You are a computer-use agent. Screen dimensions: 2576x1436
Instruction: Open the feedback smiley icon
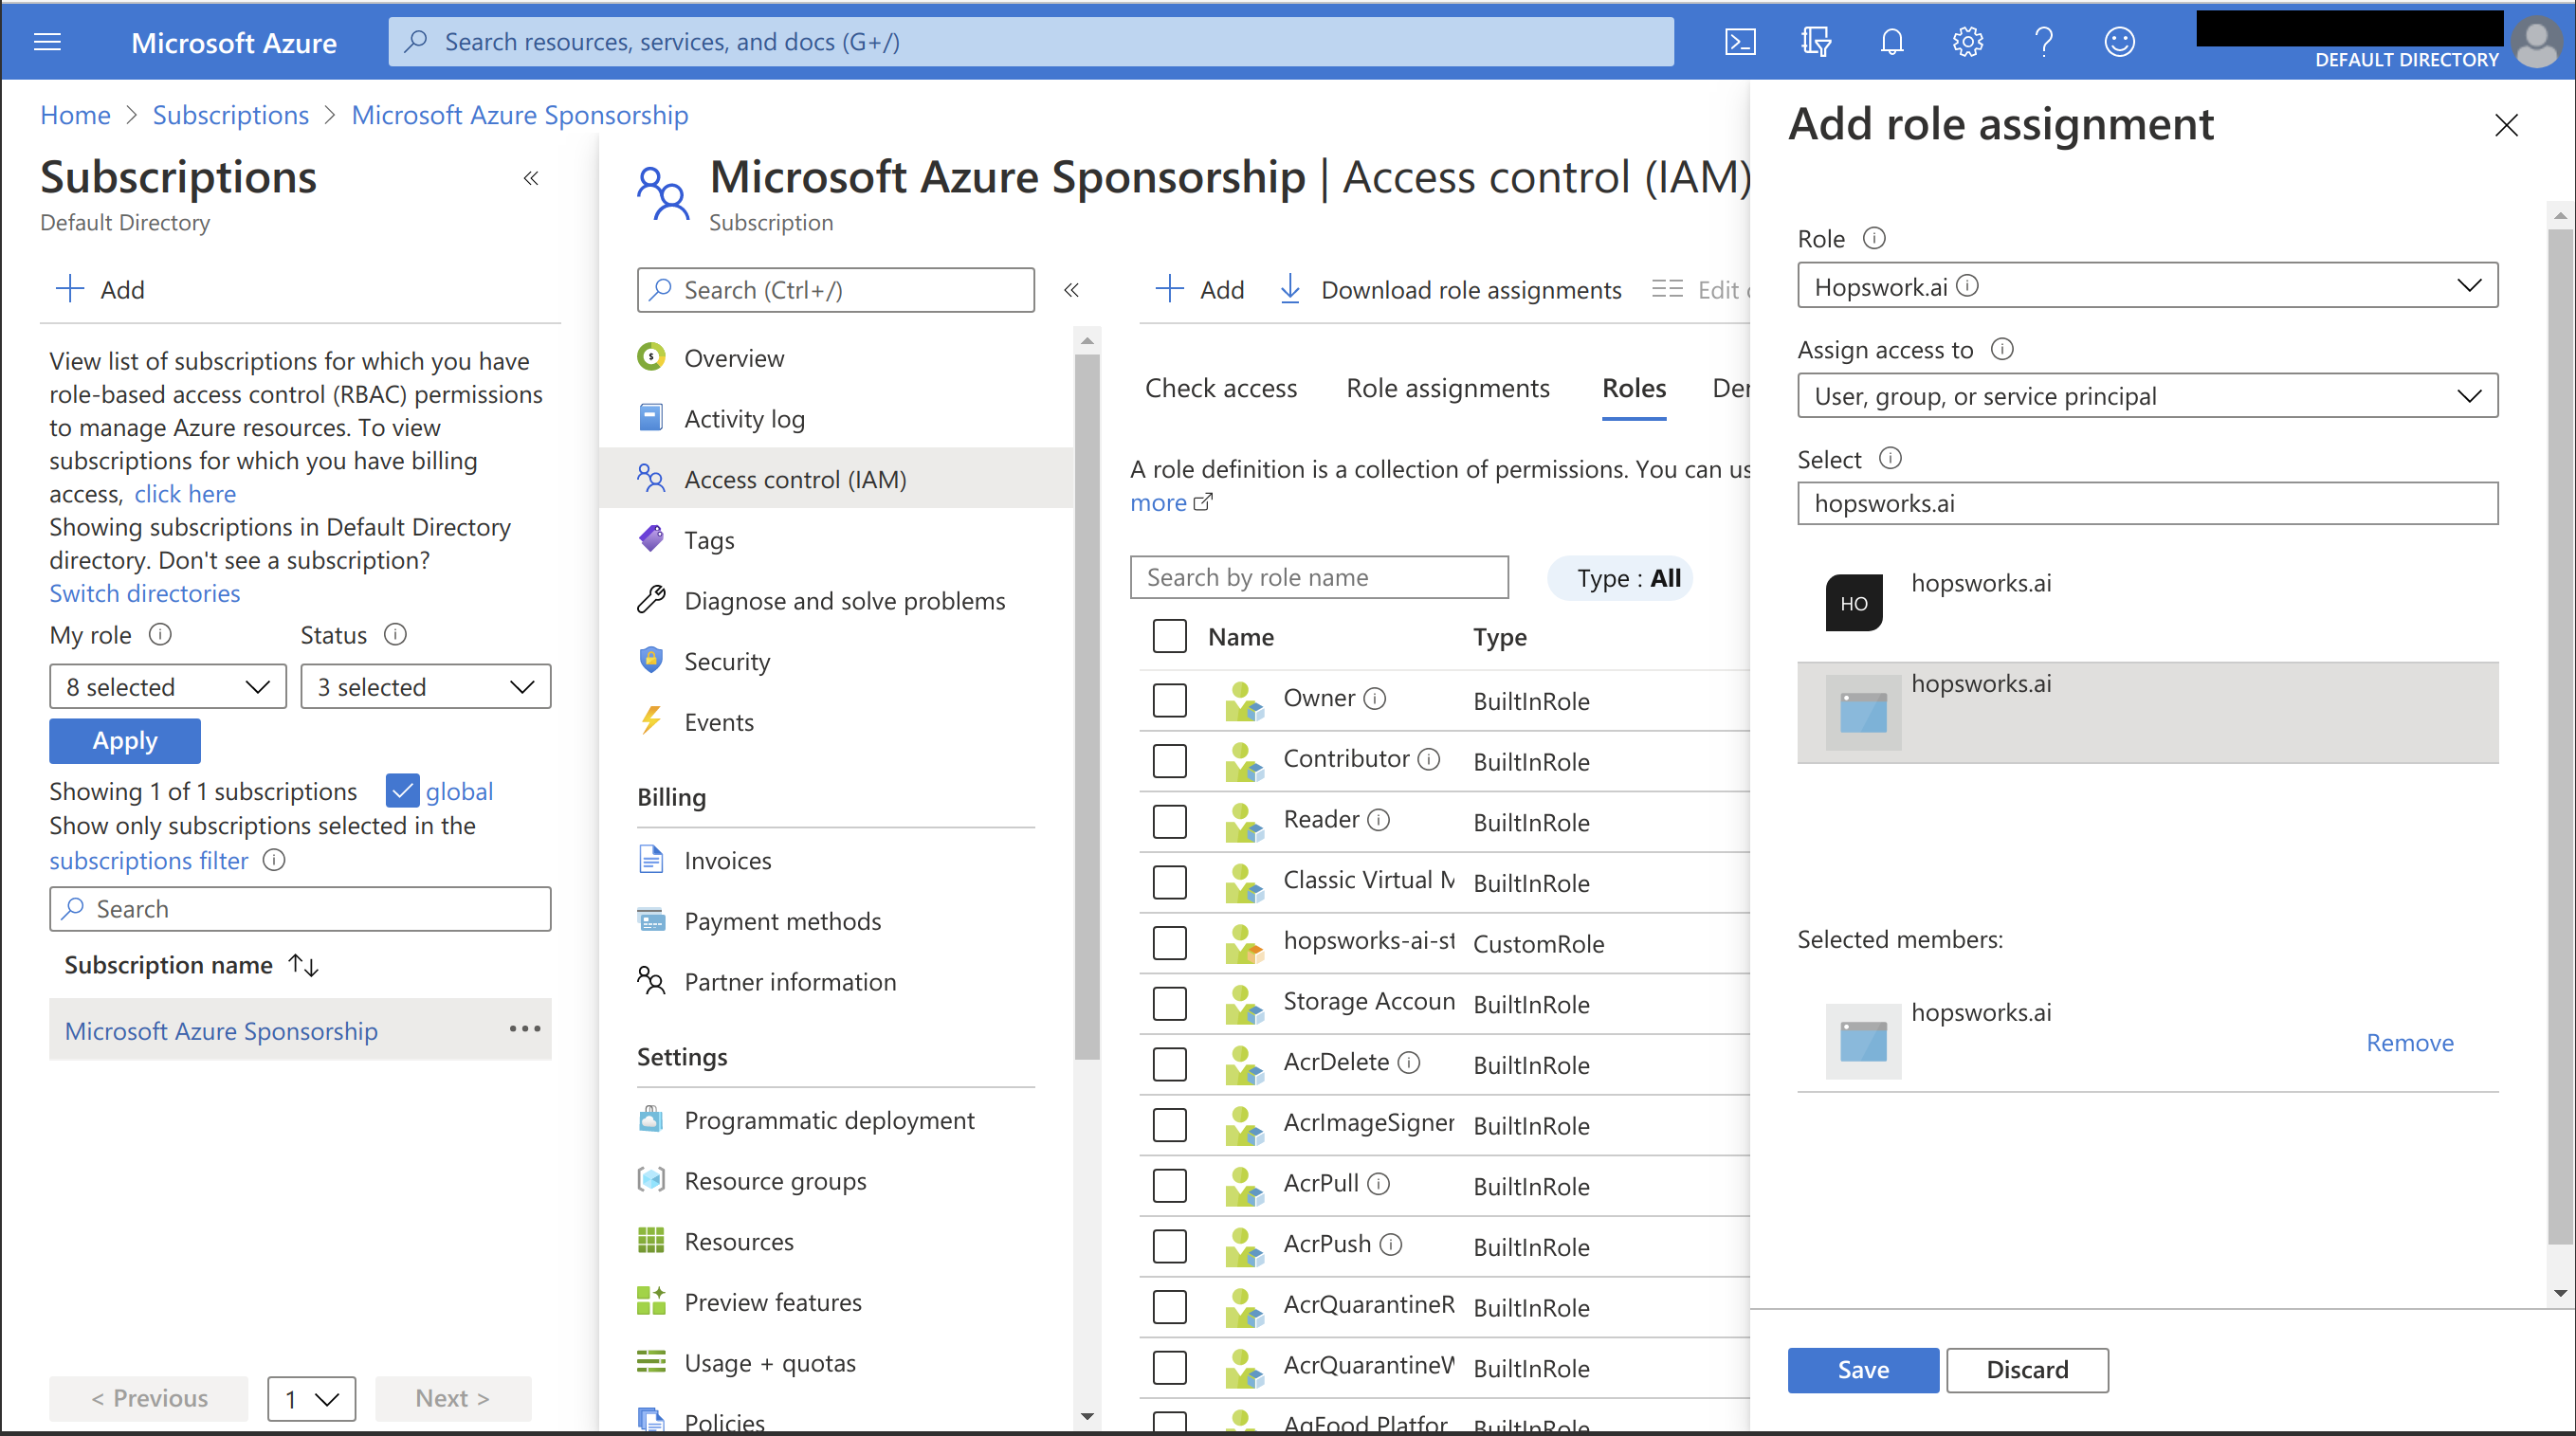coord(2119,42)
